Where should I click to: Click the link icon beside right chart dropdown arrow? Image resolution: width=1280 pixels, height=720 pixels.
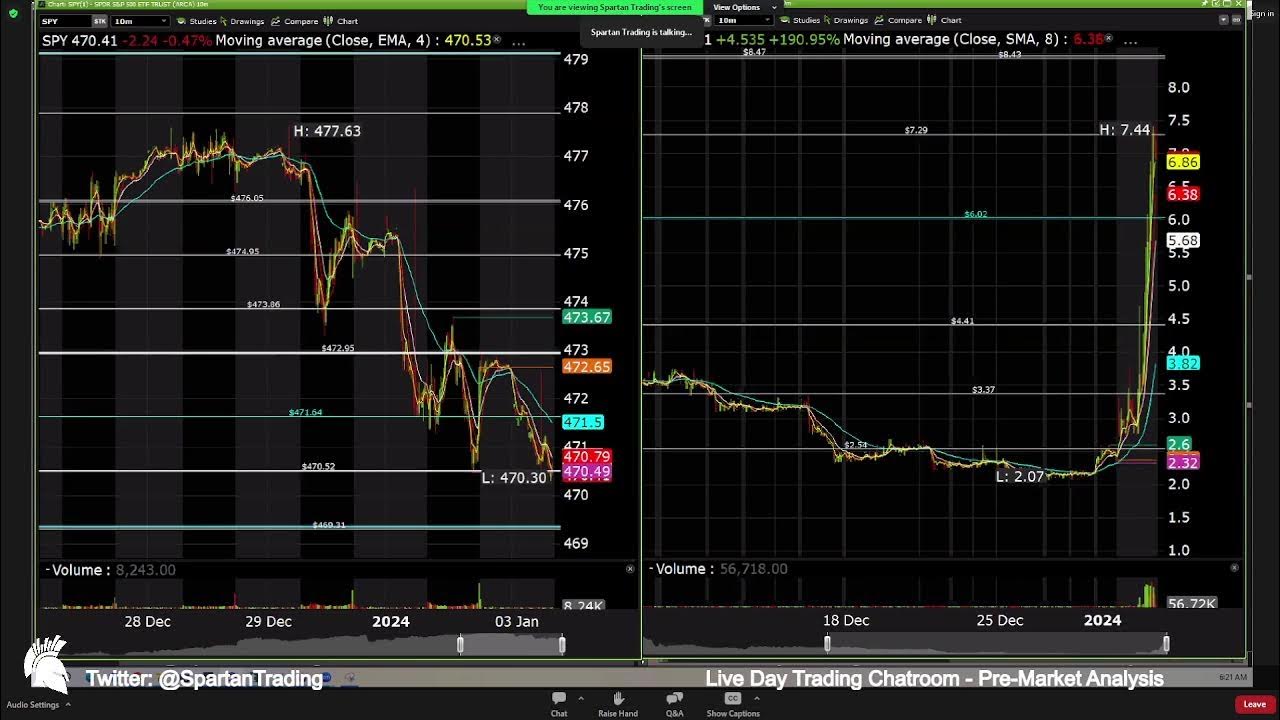(x=1236, y=20)
